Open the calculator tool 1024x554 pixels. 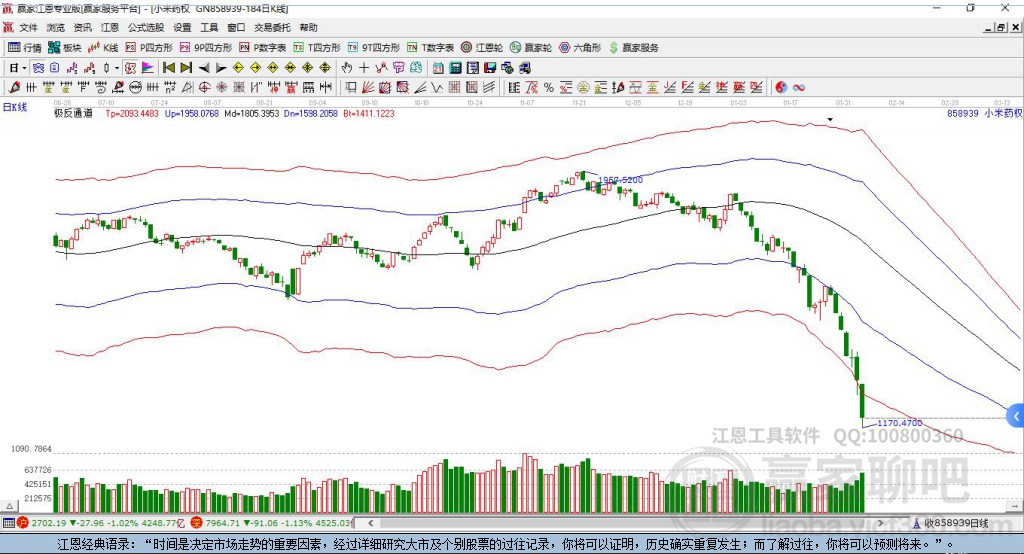point(455,68)
